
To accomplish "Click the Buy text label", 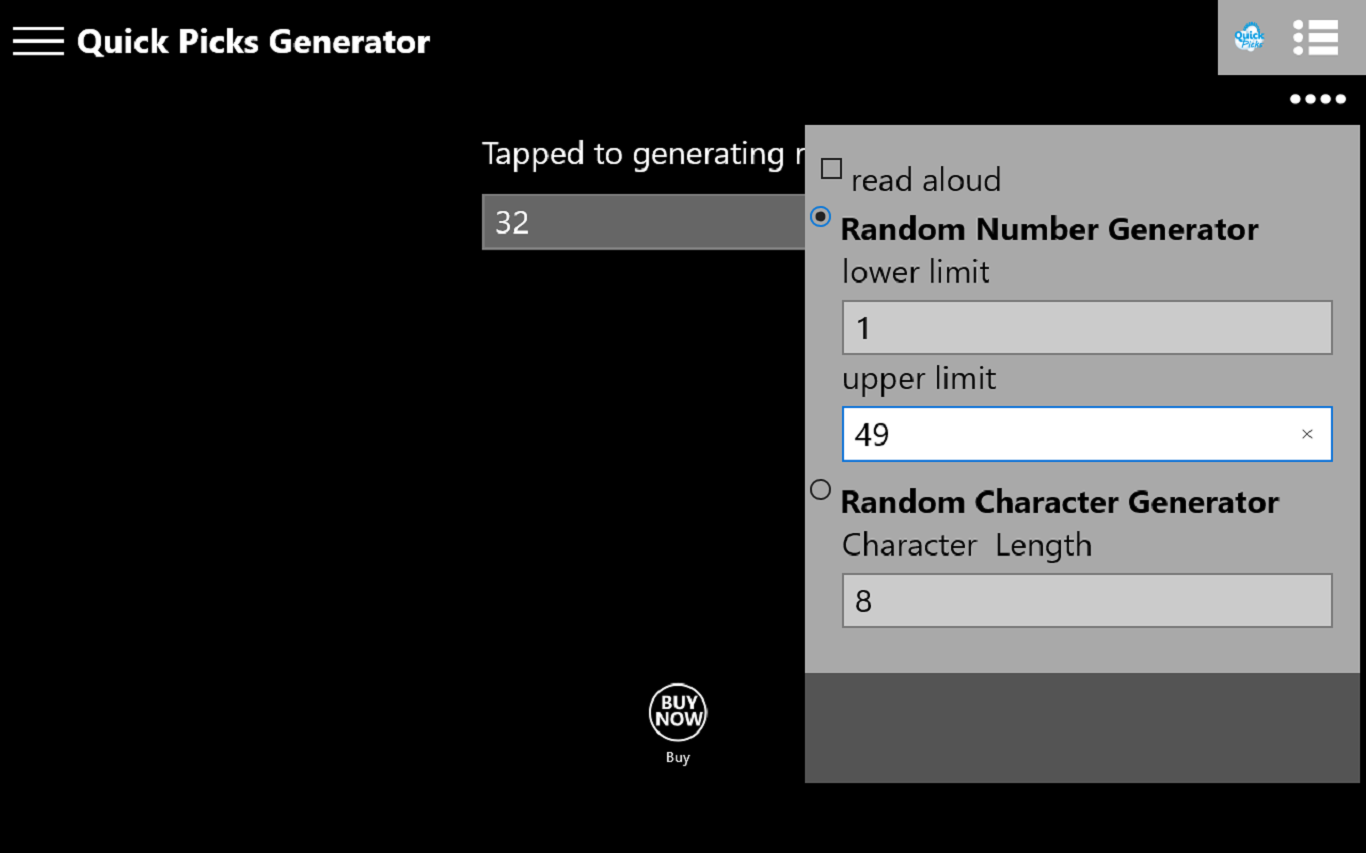I will point(678,758).
